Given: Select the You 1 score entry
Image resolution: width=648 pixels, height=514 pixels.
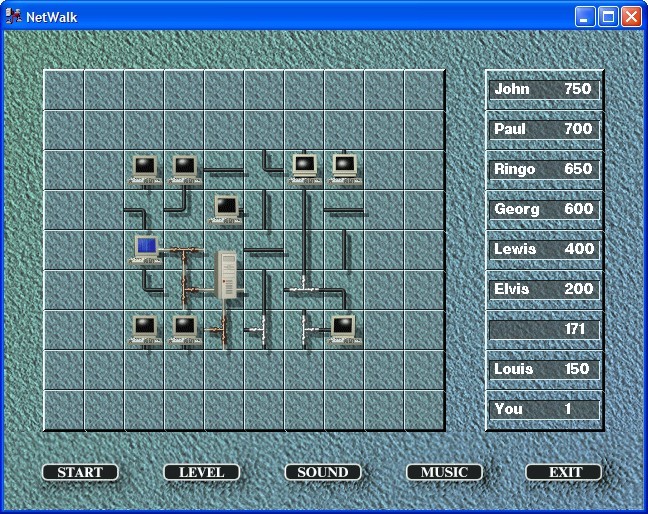Looking at the screenshot, I should pyautogui.click(x=544, y=410).
